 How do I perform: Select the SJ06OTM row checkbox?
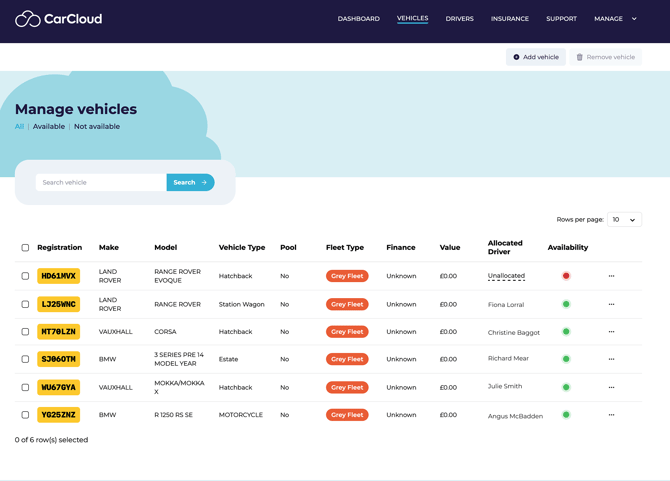point(25,359)
